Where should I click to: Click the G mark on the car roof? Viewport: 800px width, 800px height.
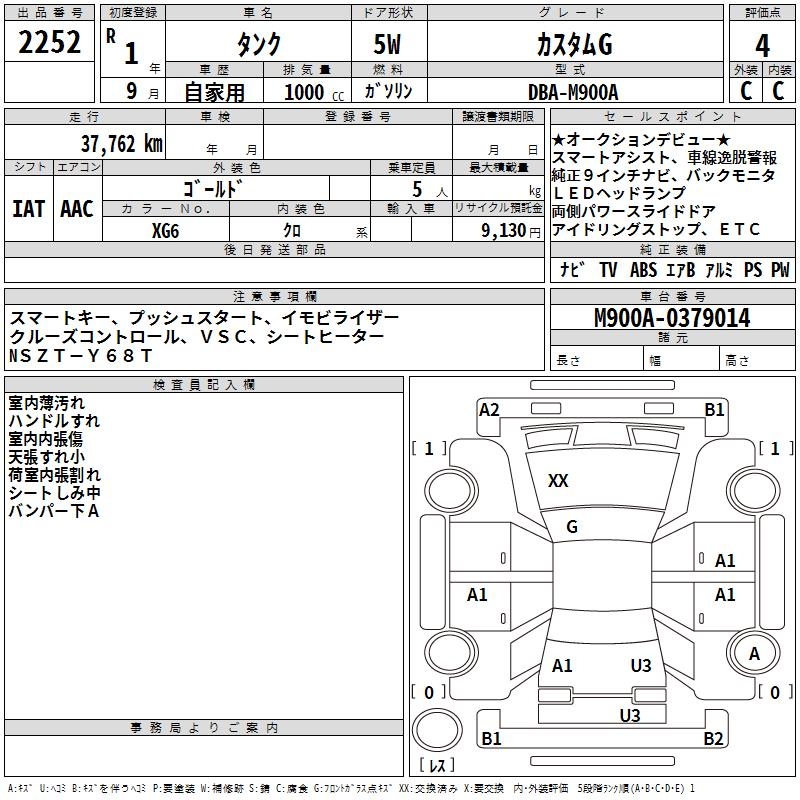[572, 527]
